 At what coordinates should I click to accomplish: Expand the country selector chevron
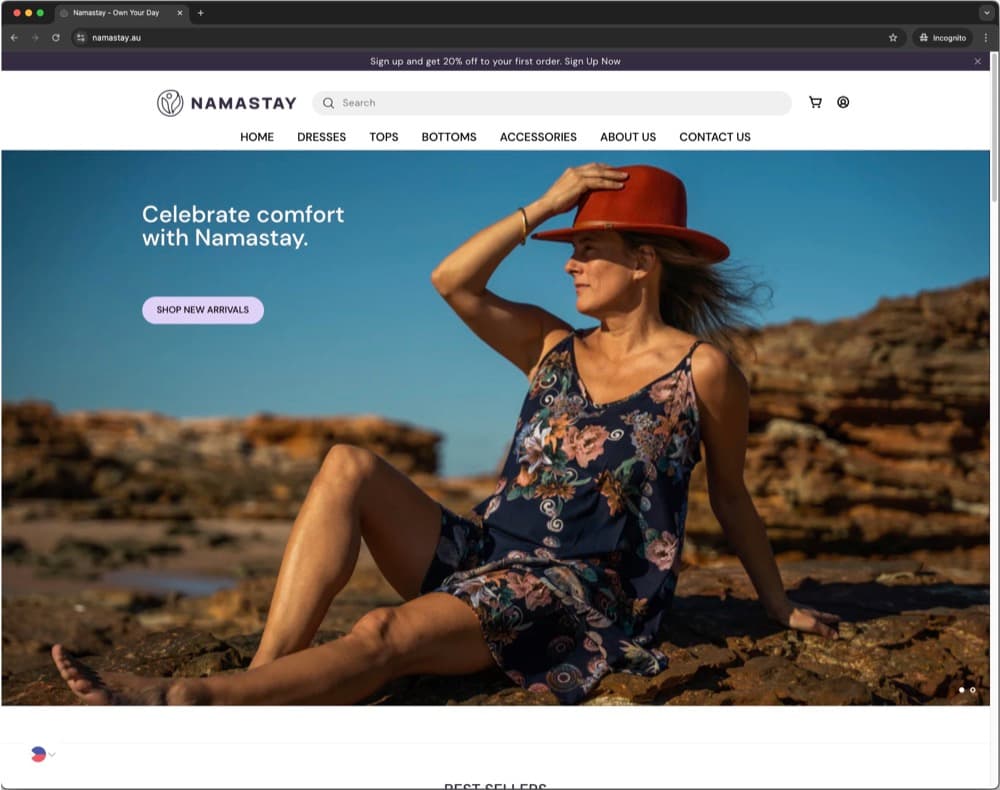tap(52, 755)
